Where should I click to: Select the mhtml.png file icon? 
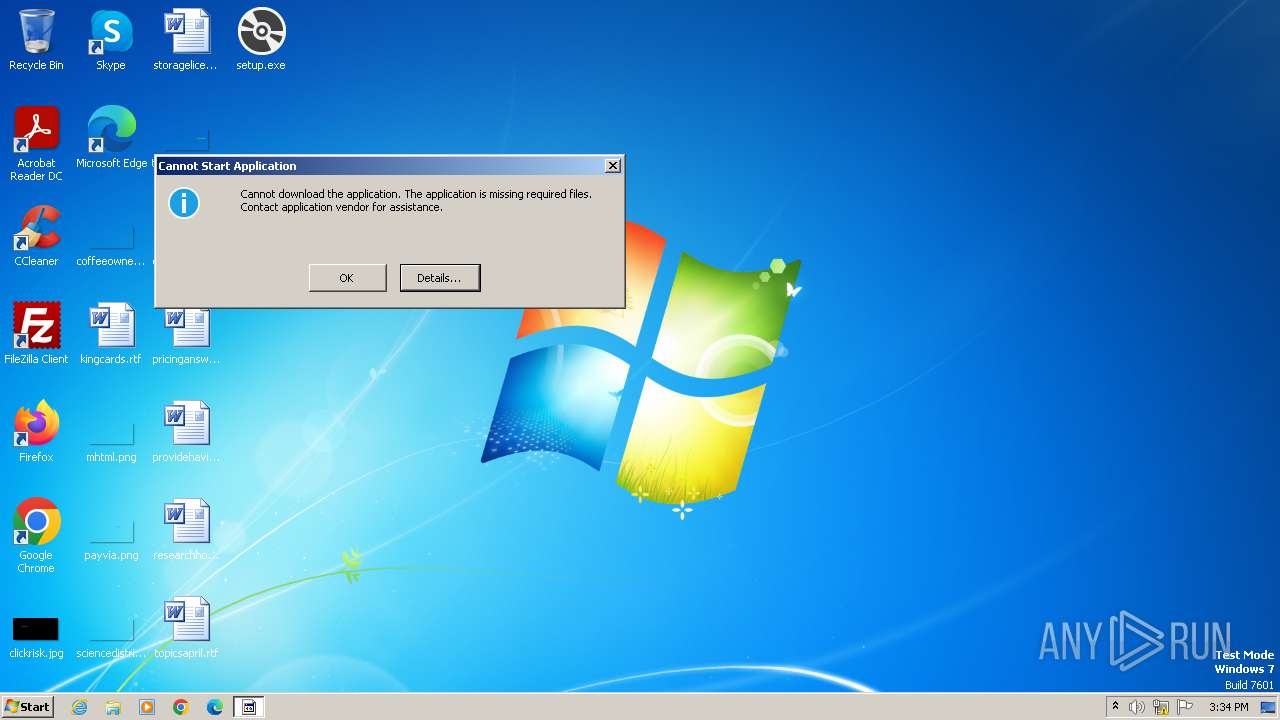111,440
